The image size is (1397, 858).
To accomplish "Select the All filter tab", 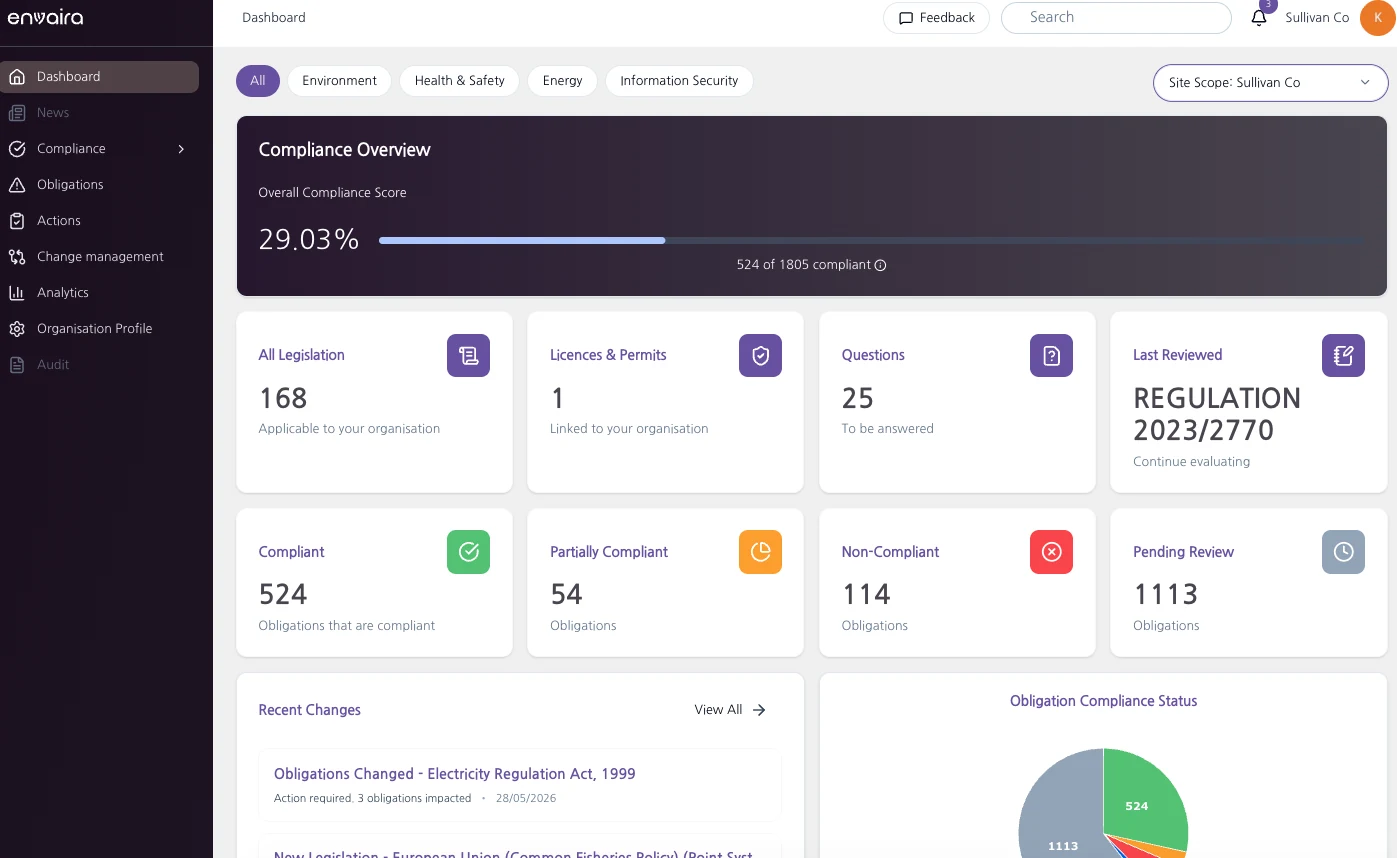I will pos(258,81).
